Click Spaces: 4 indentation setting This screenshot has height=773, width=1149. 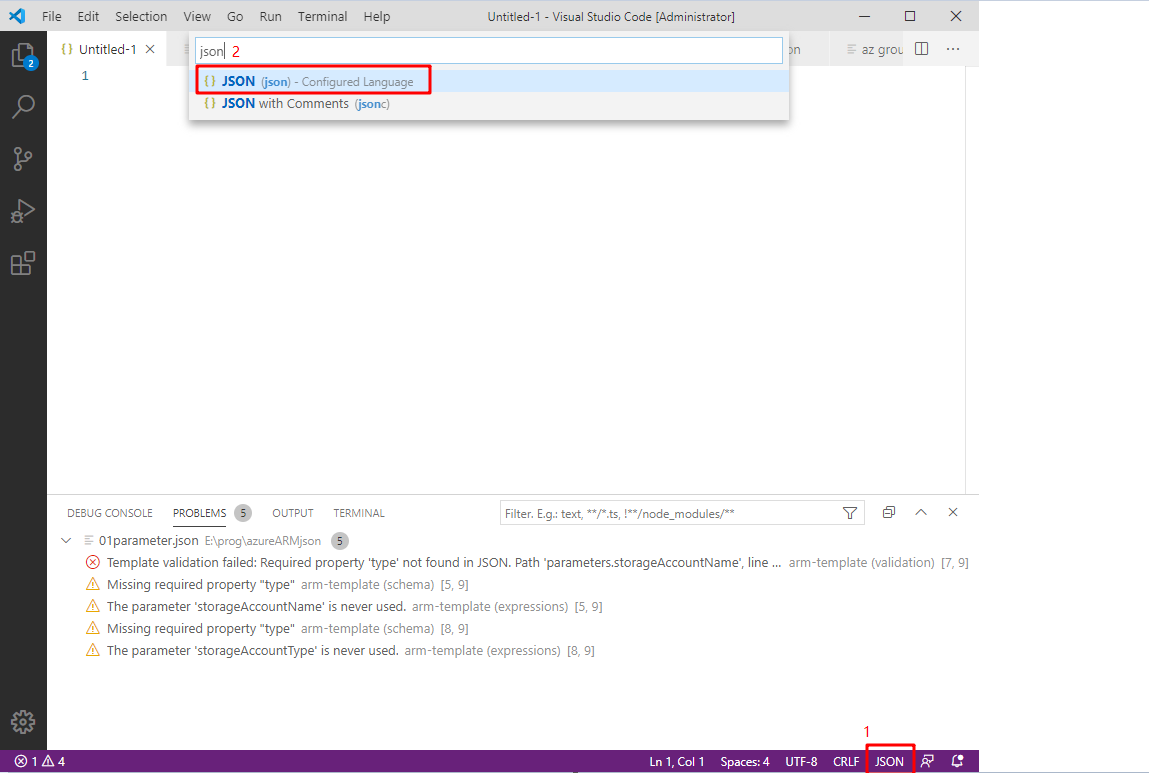click(745, 761)
